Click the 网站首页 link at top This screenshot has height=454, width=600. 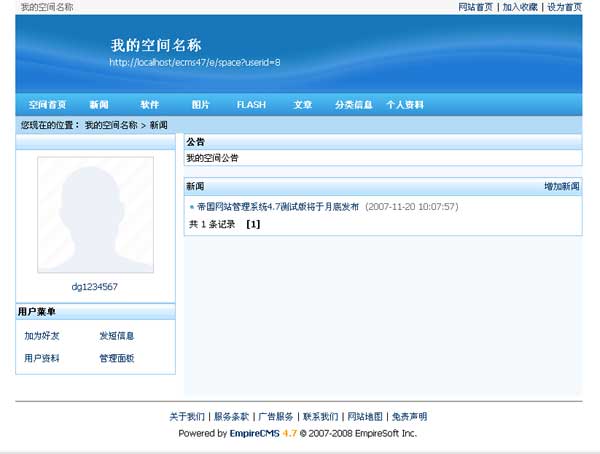click(x=475, y=7)
